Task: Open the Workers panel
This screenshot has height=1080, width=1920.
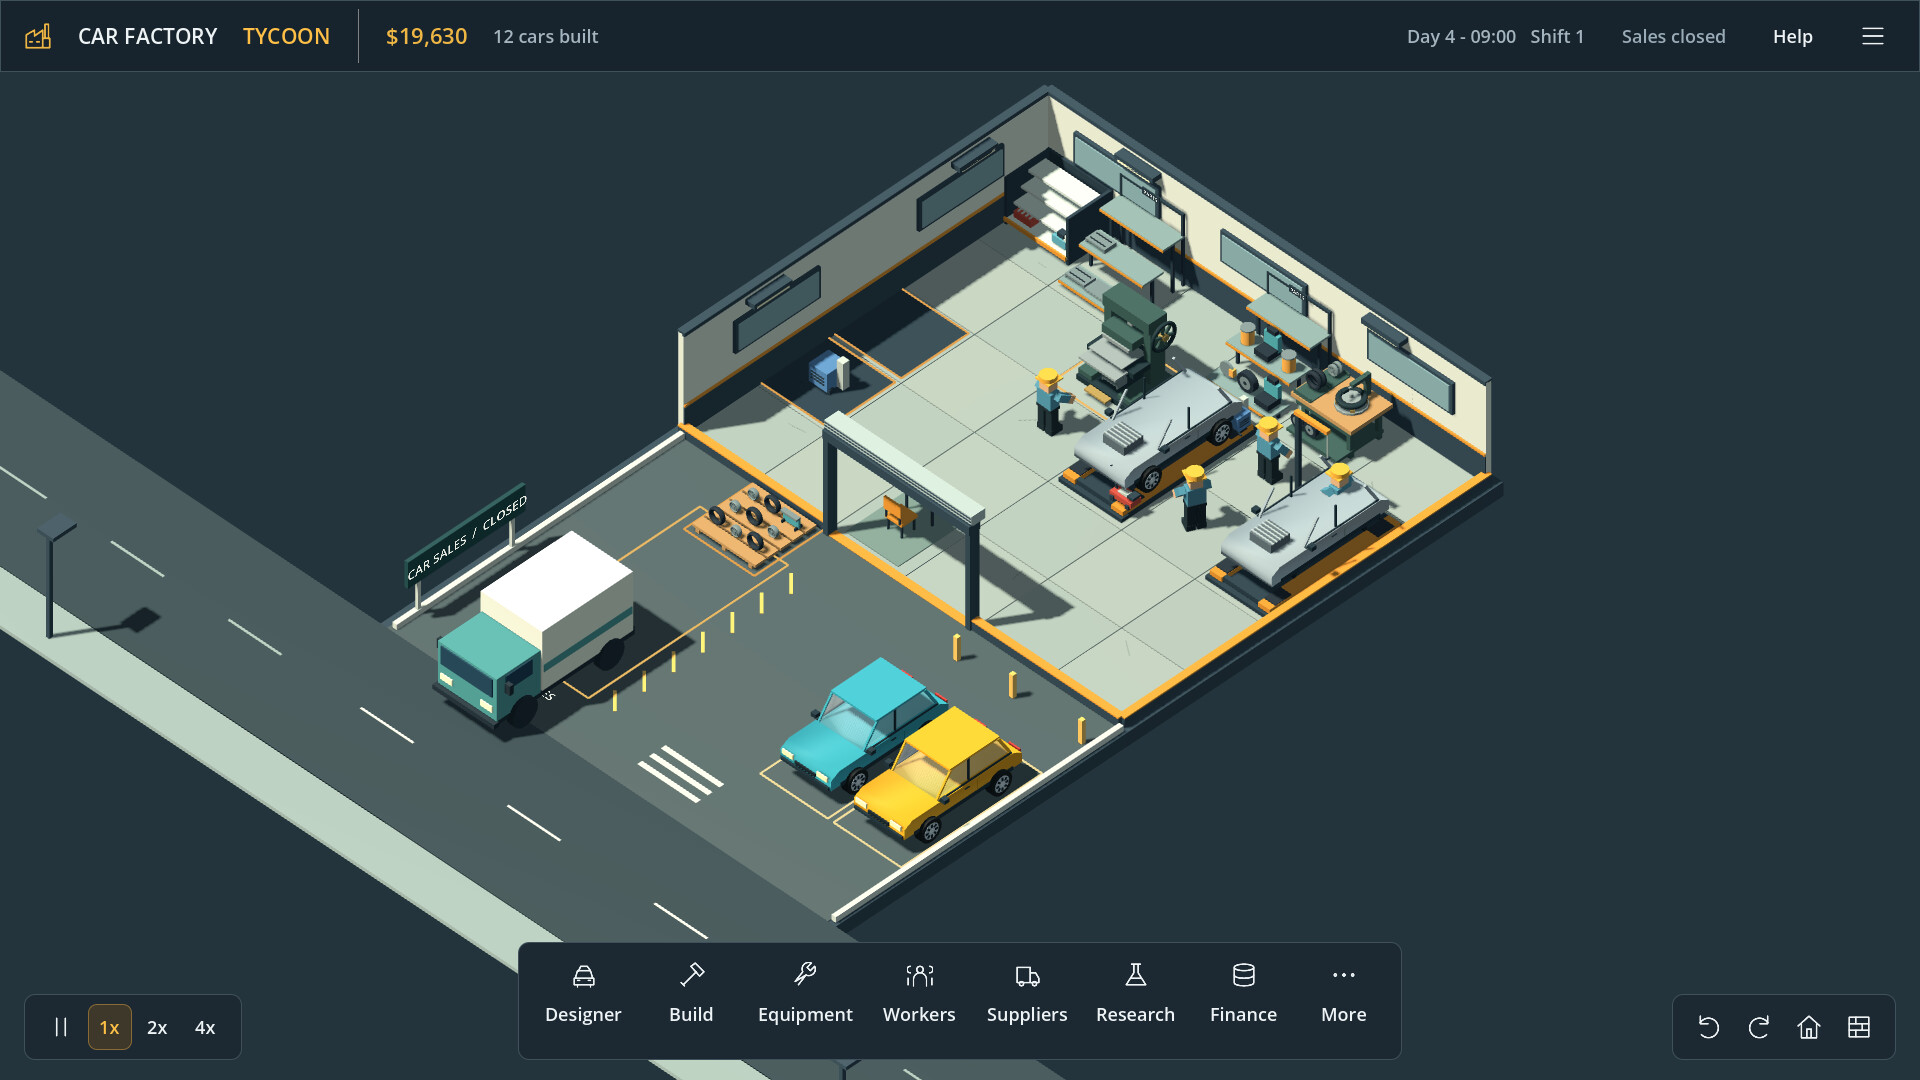Action: pos(919,995)
